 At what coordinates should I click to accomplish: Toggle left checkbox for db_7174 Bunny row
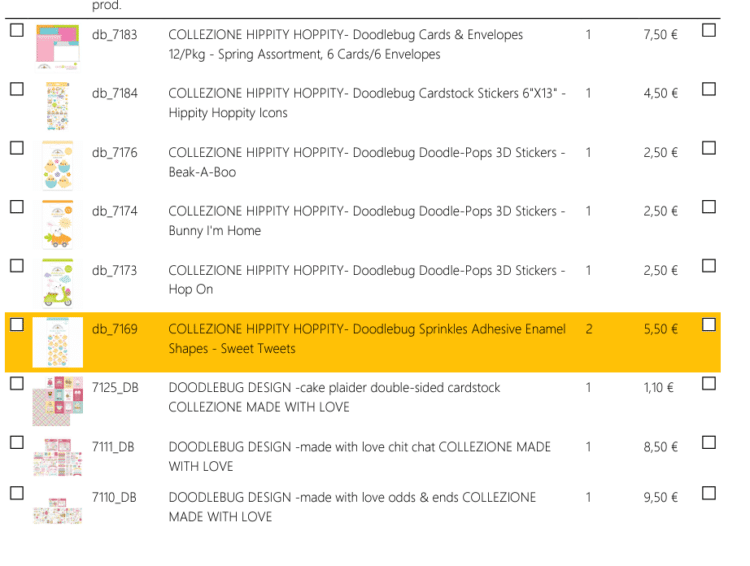[x=17, y=207]
